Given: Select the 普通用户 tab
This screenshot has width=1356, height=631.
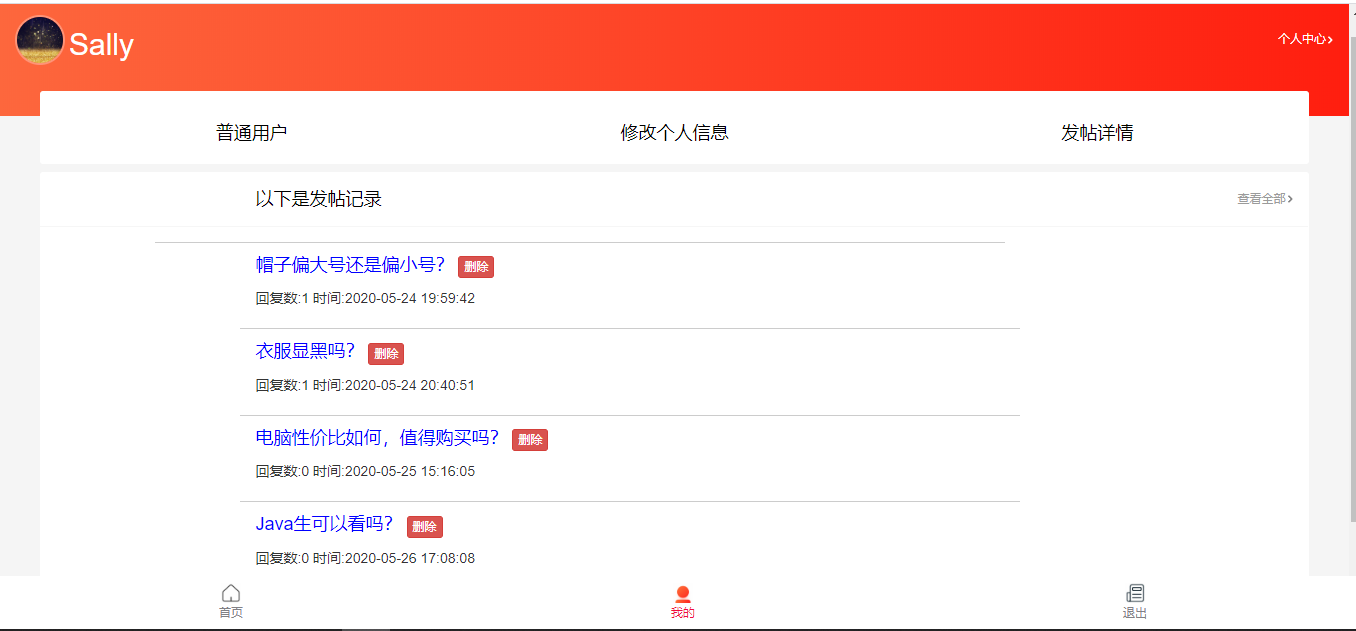Looking at the screenshot, I should 251,133.
